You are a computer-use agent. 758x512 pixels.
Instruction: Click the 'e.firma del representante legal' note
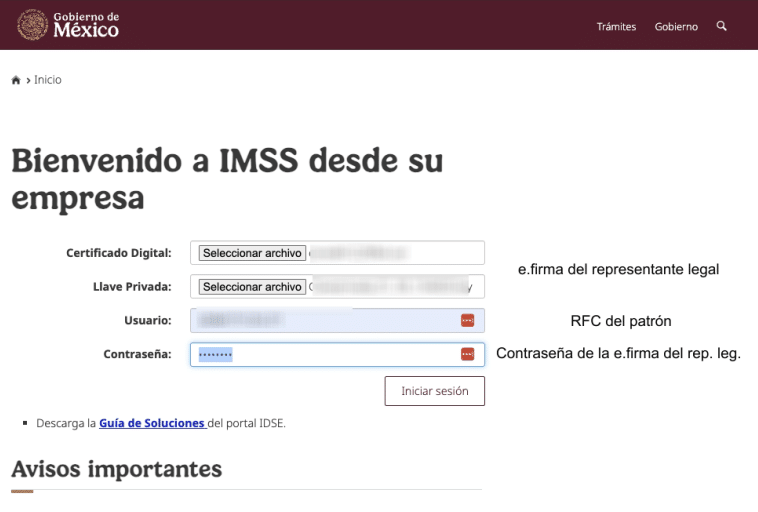[618, 269]
